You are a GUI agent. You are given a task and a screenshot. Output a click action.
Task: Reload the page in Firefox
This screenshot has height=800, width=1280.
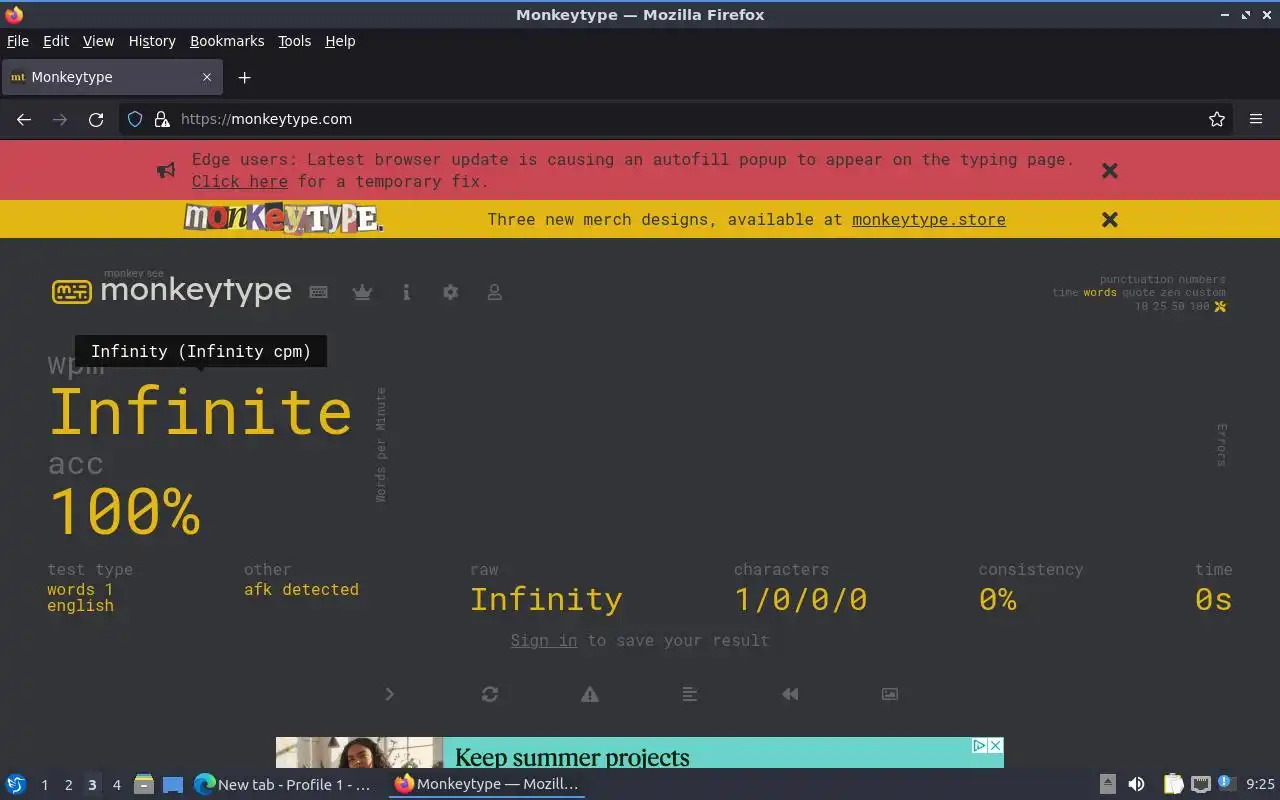click(x=96, y=119)
